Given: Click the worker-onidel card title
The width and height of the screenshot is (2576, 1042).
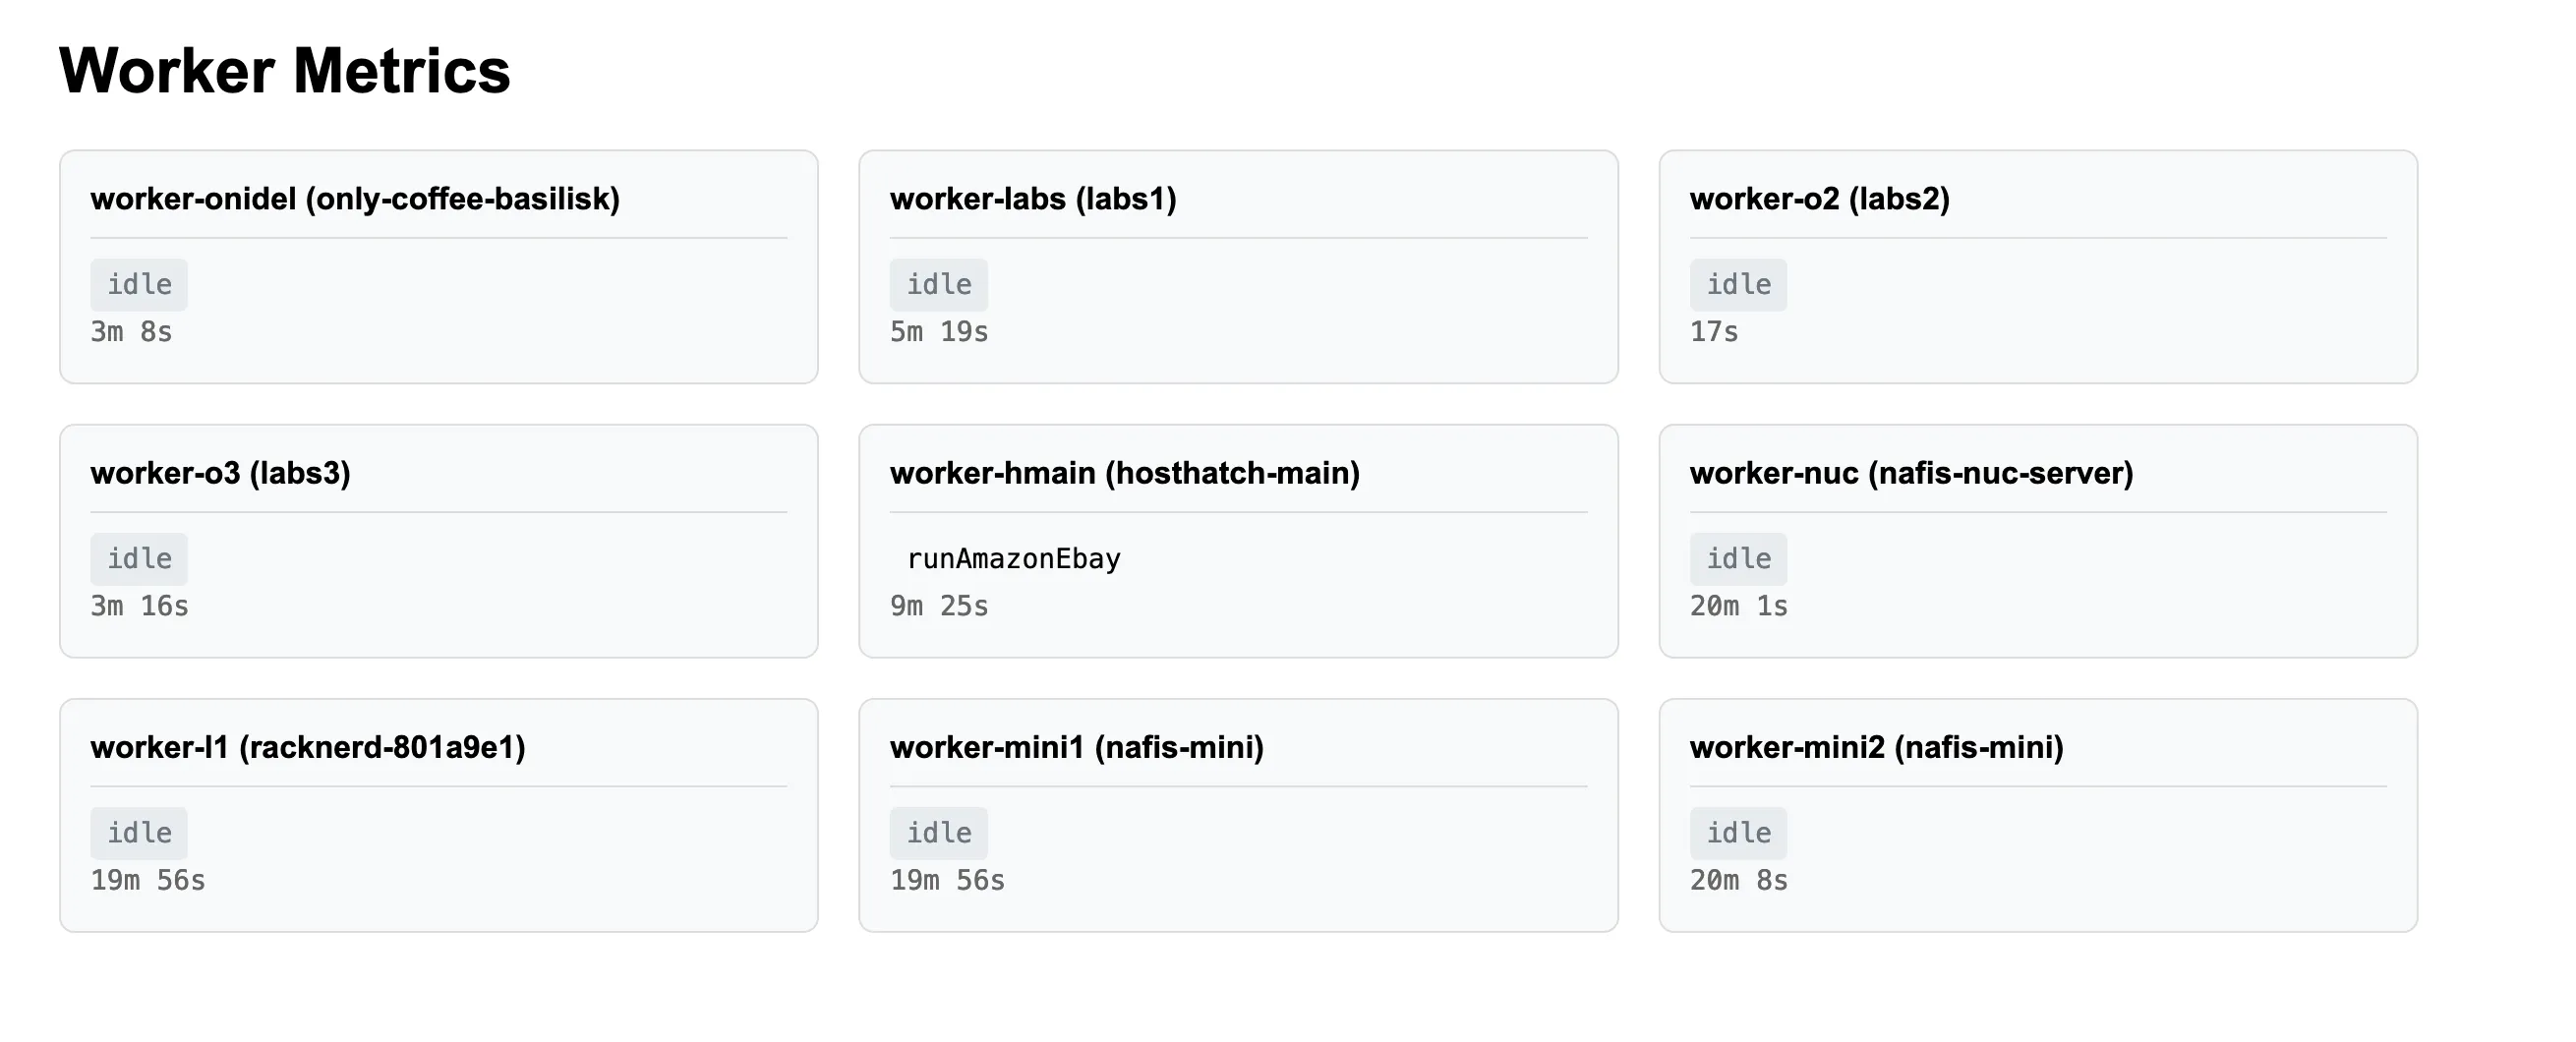Looking at the screenshot, I should click(355, 199).
